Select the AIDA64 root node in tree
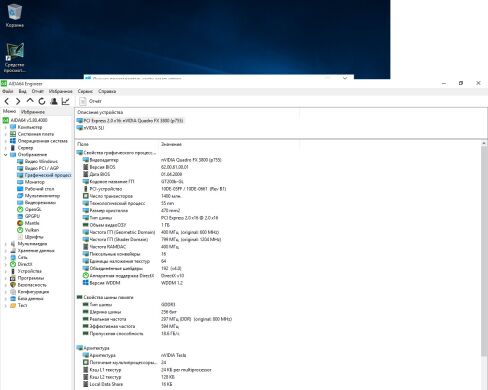This screenshot has height=390, width=488. 25,120
